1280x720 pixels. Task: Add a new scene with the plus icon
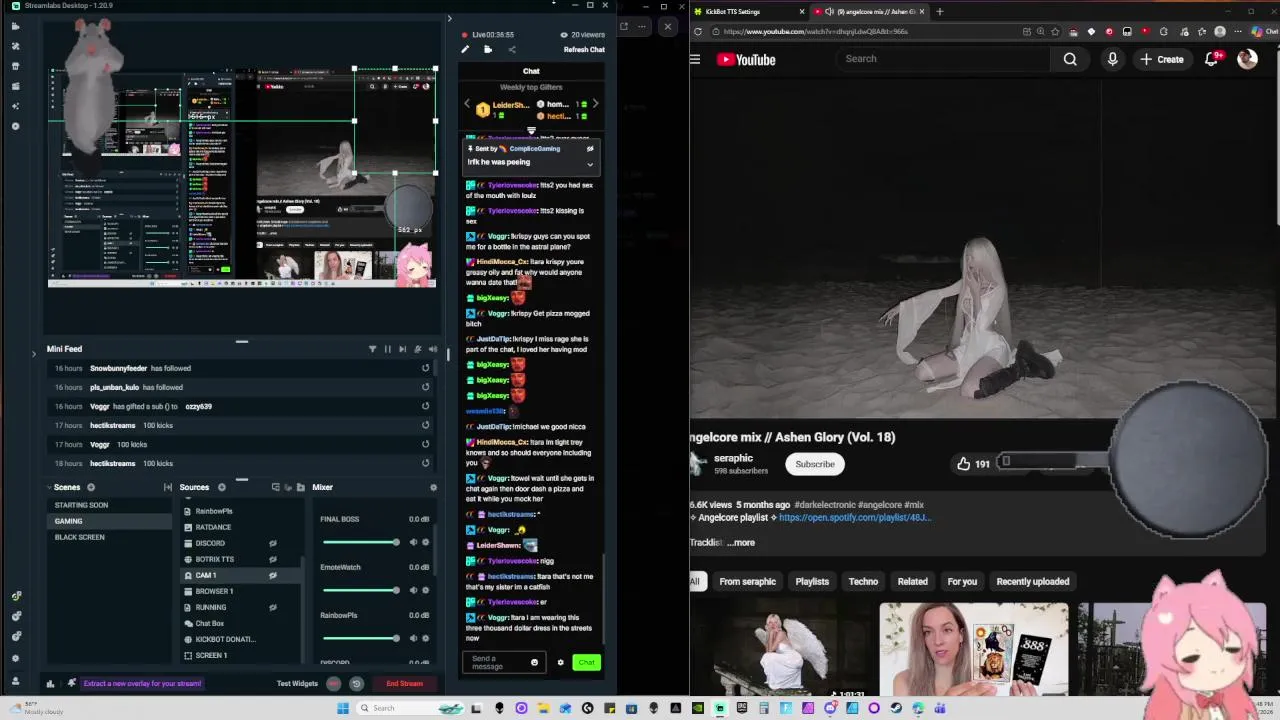click(91, 487)
